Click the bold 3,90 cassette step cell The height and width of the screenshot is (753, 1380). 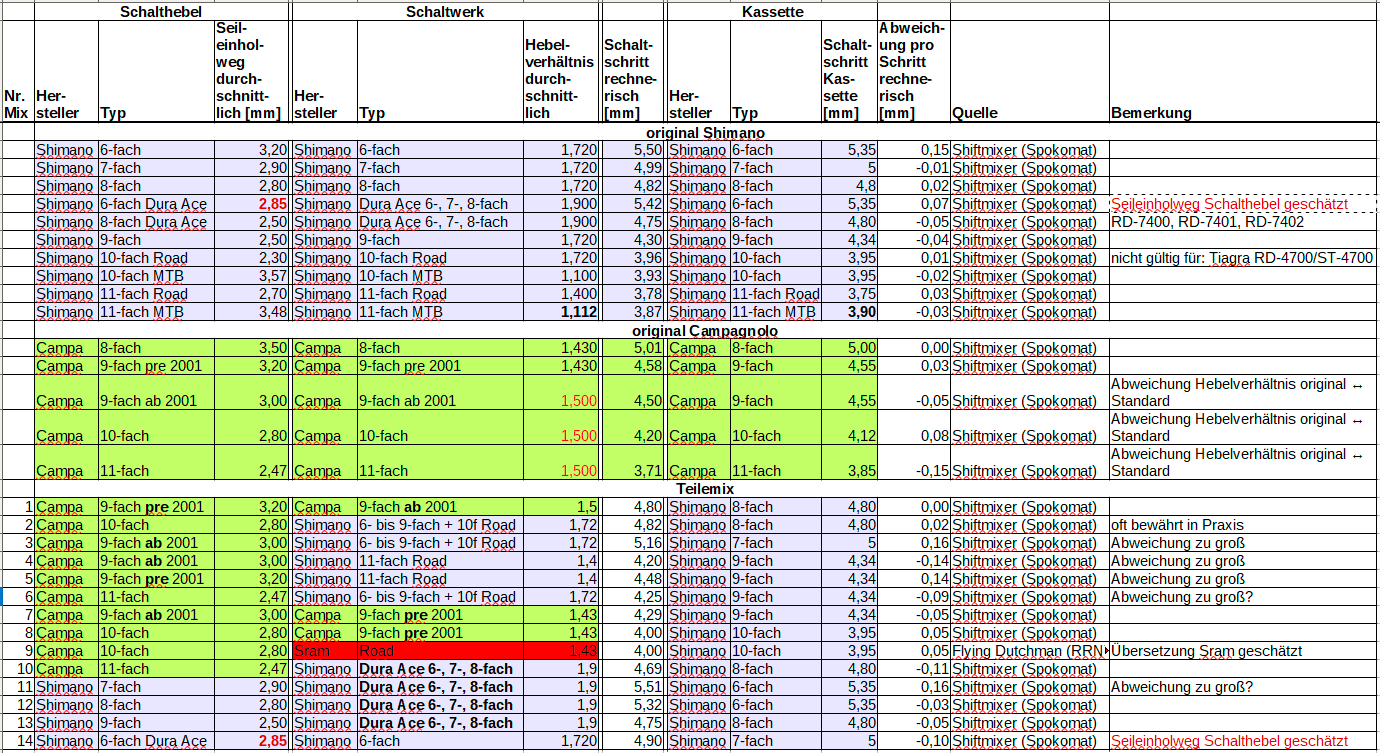click(x=849, y=312)
